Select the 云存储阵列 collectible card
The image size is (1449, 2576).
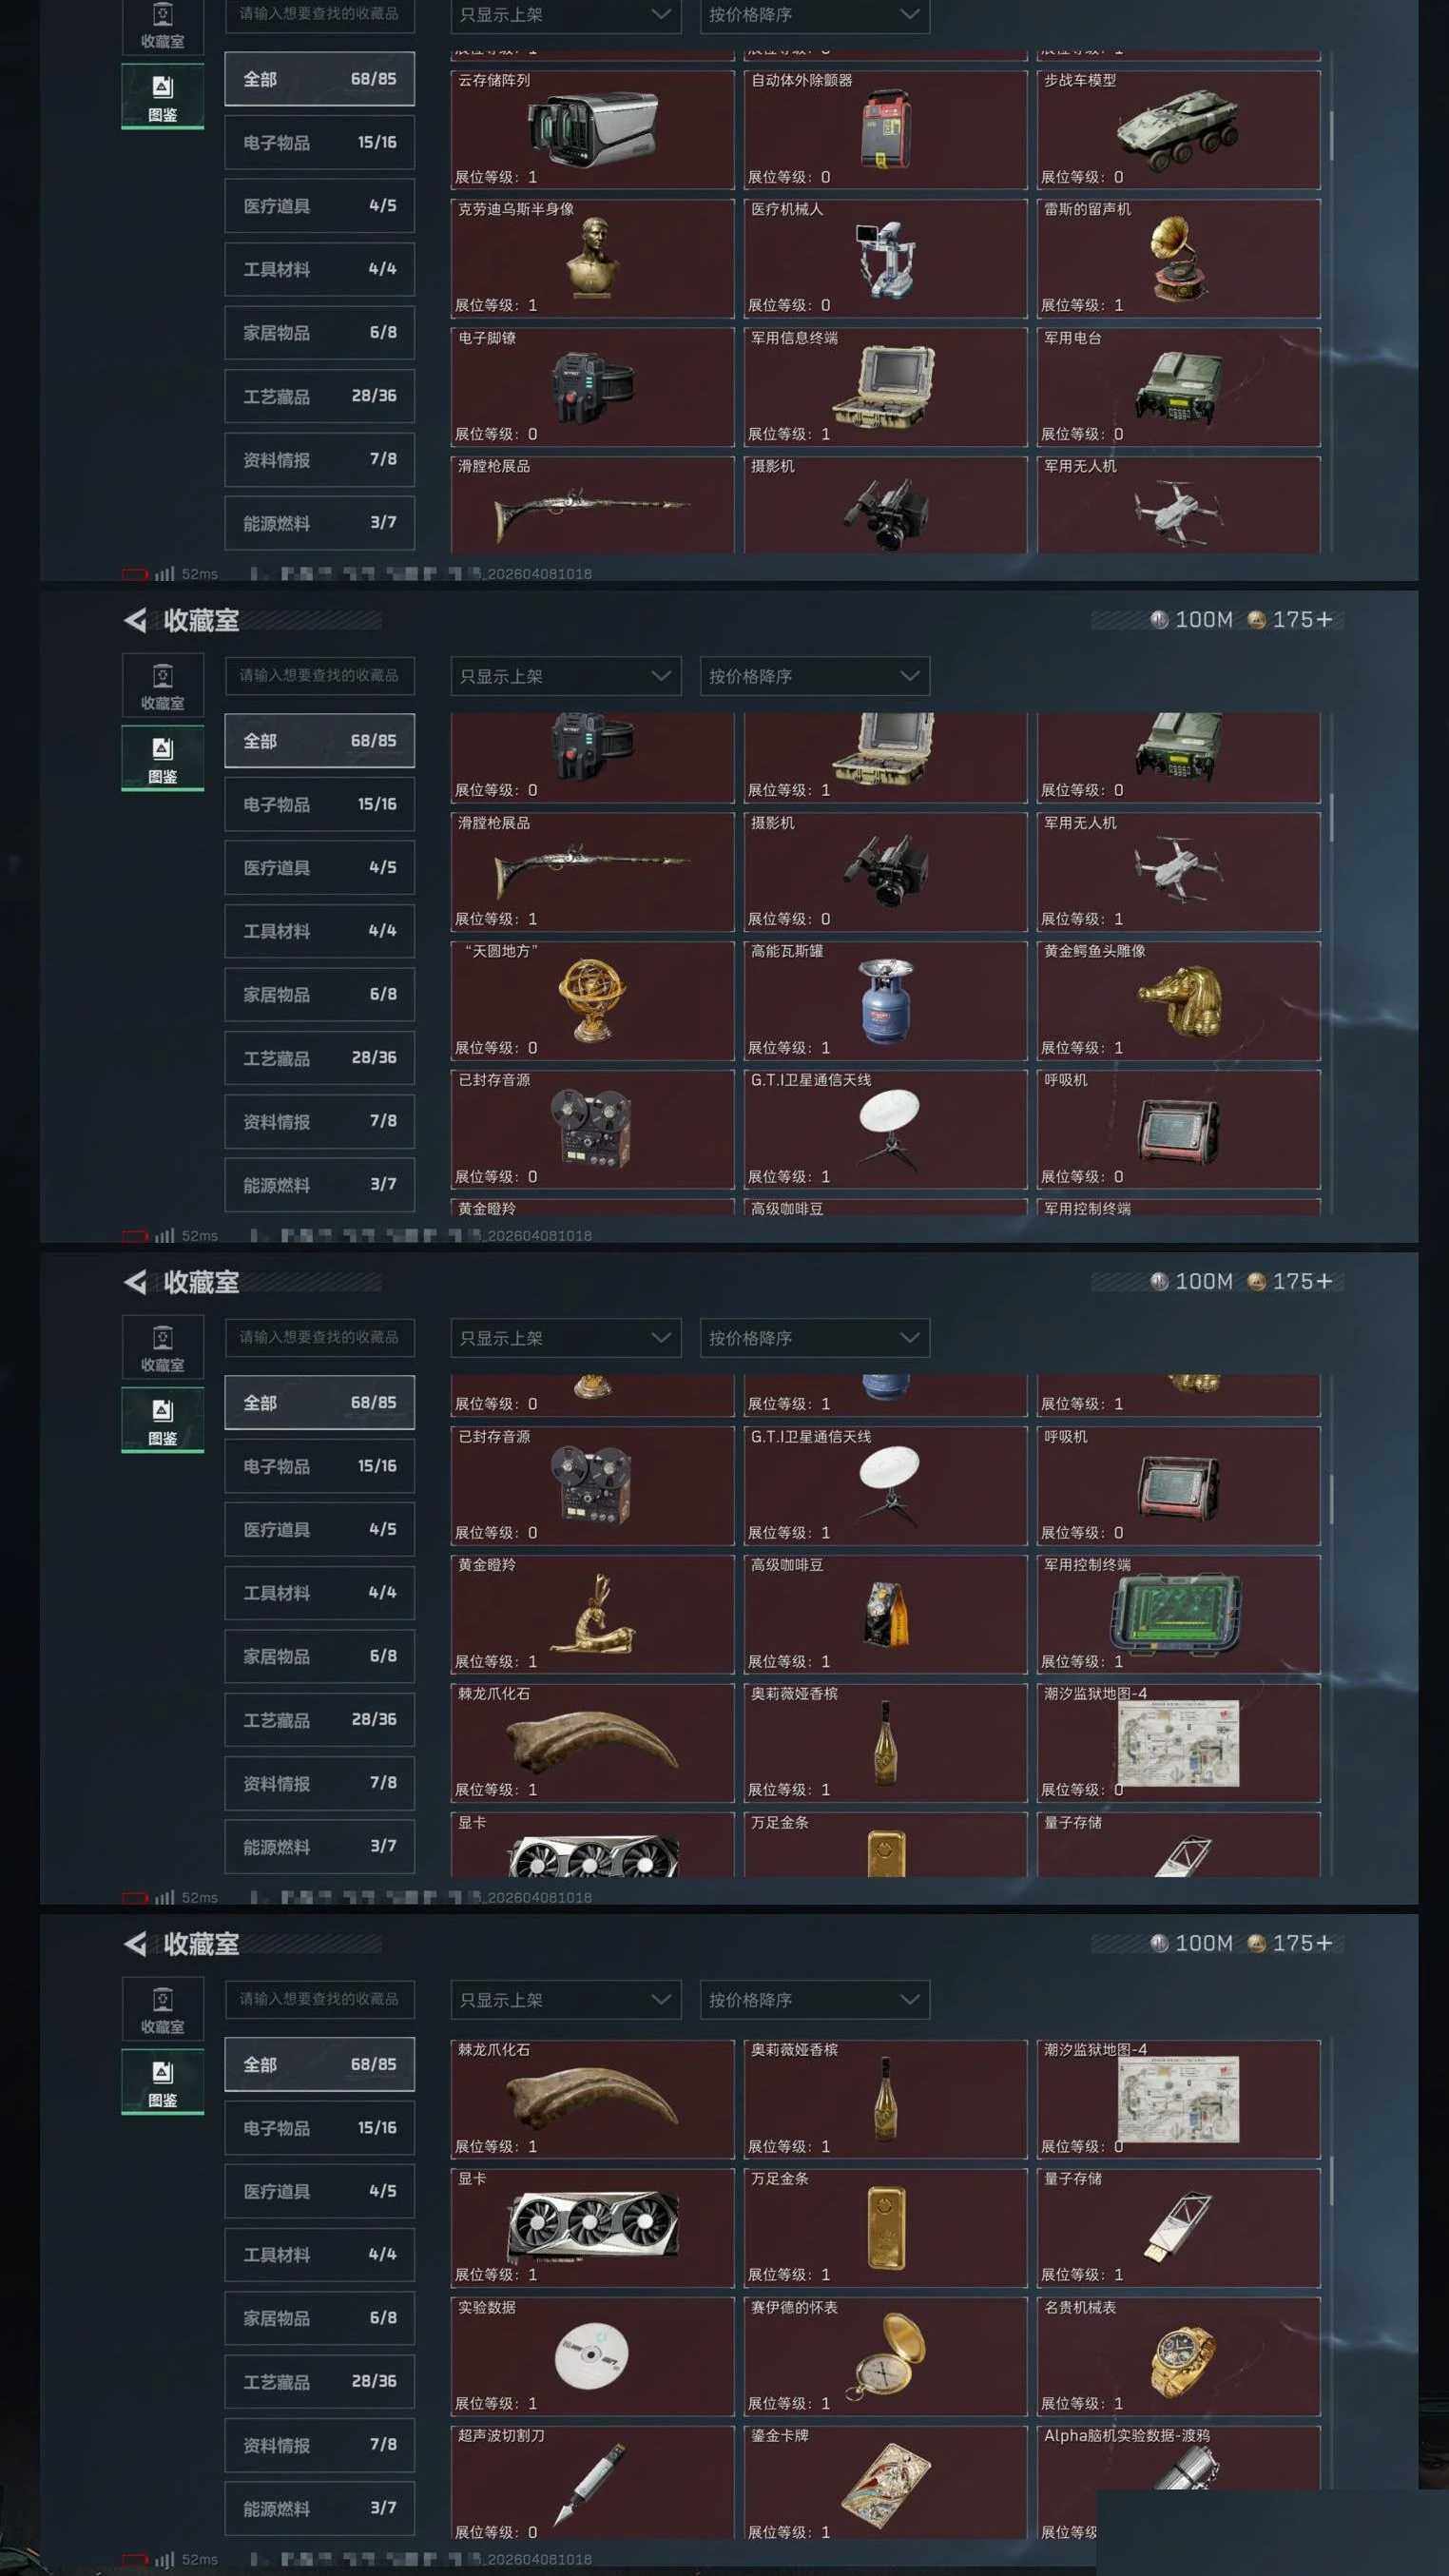tap(592, 129)
